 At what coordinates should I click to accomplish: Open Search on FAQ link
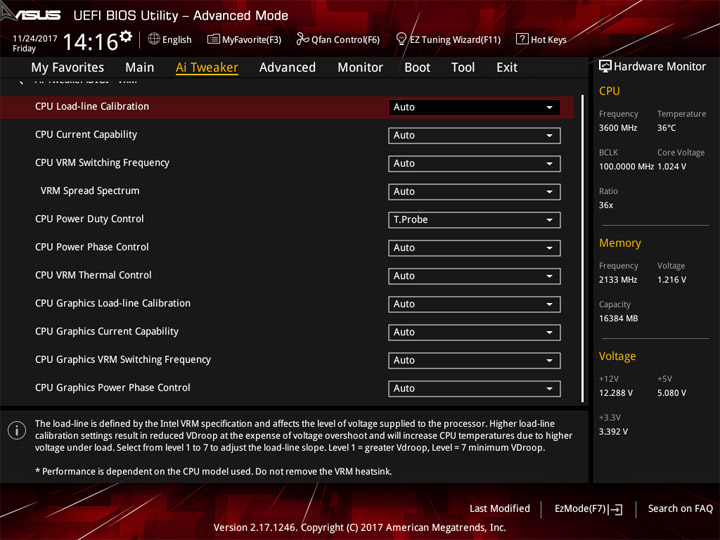(x=680, y=508)
